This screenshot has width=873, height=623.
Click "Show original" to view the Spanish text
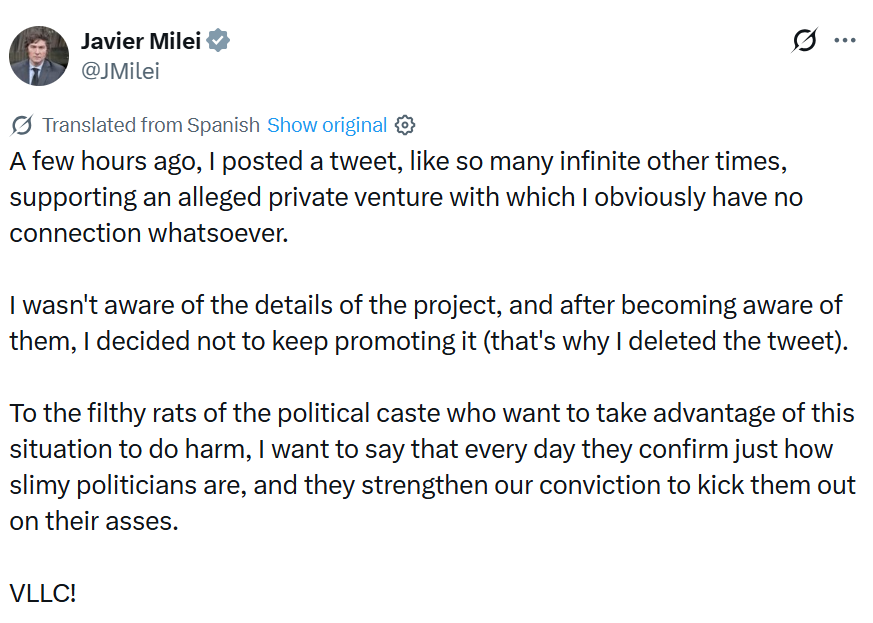[x=327, y=125]
